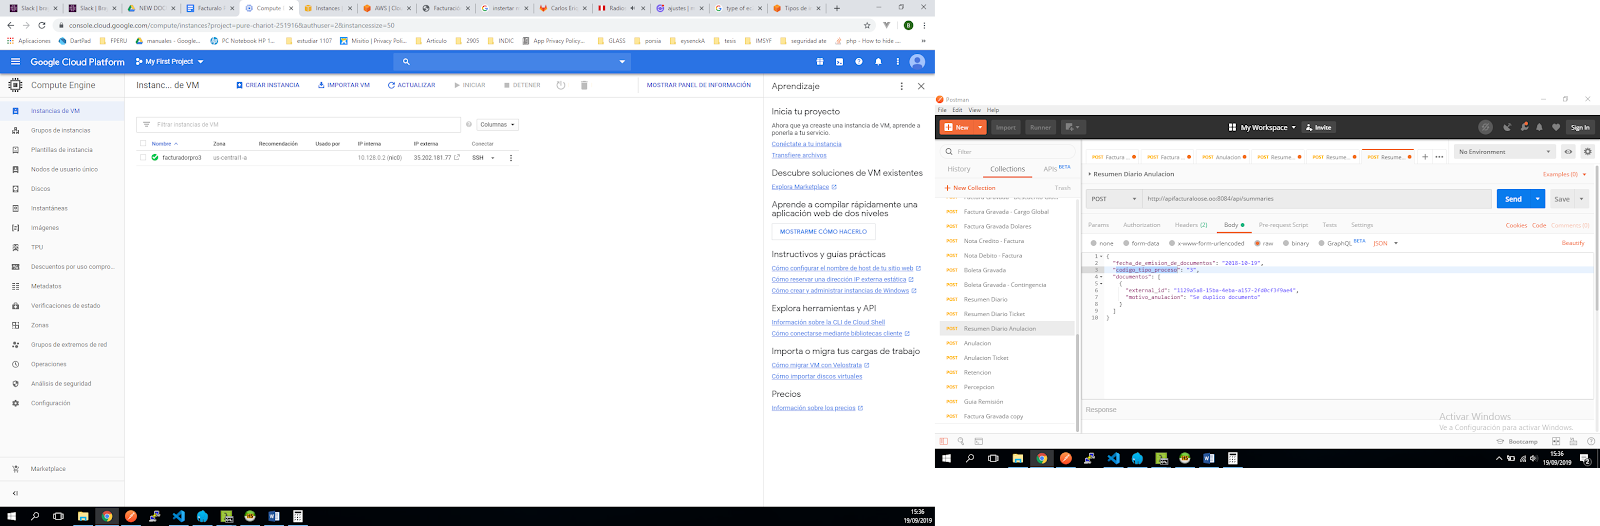Select the facturadorpro3 instance checkbox
This screenshot has width=1600, height=526.
coord(143,157)
